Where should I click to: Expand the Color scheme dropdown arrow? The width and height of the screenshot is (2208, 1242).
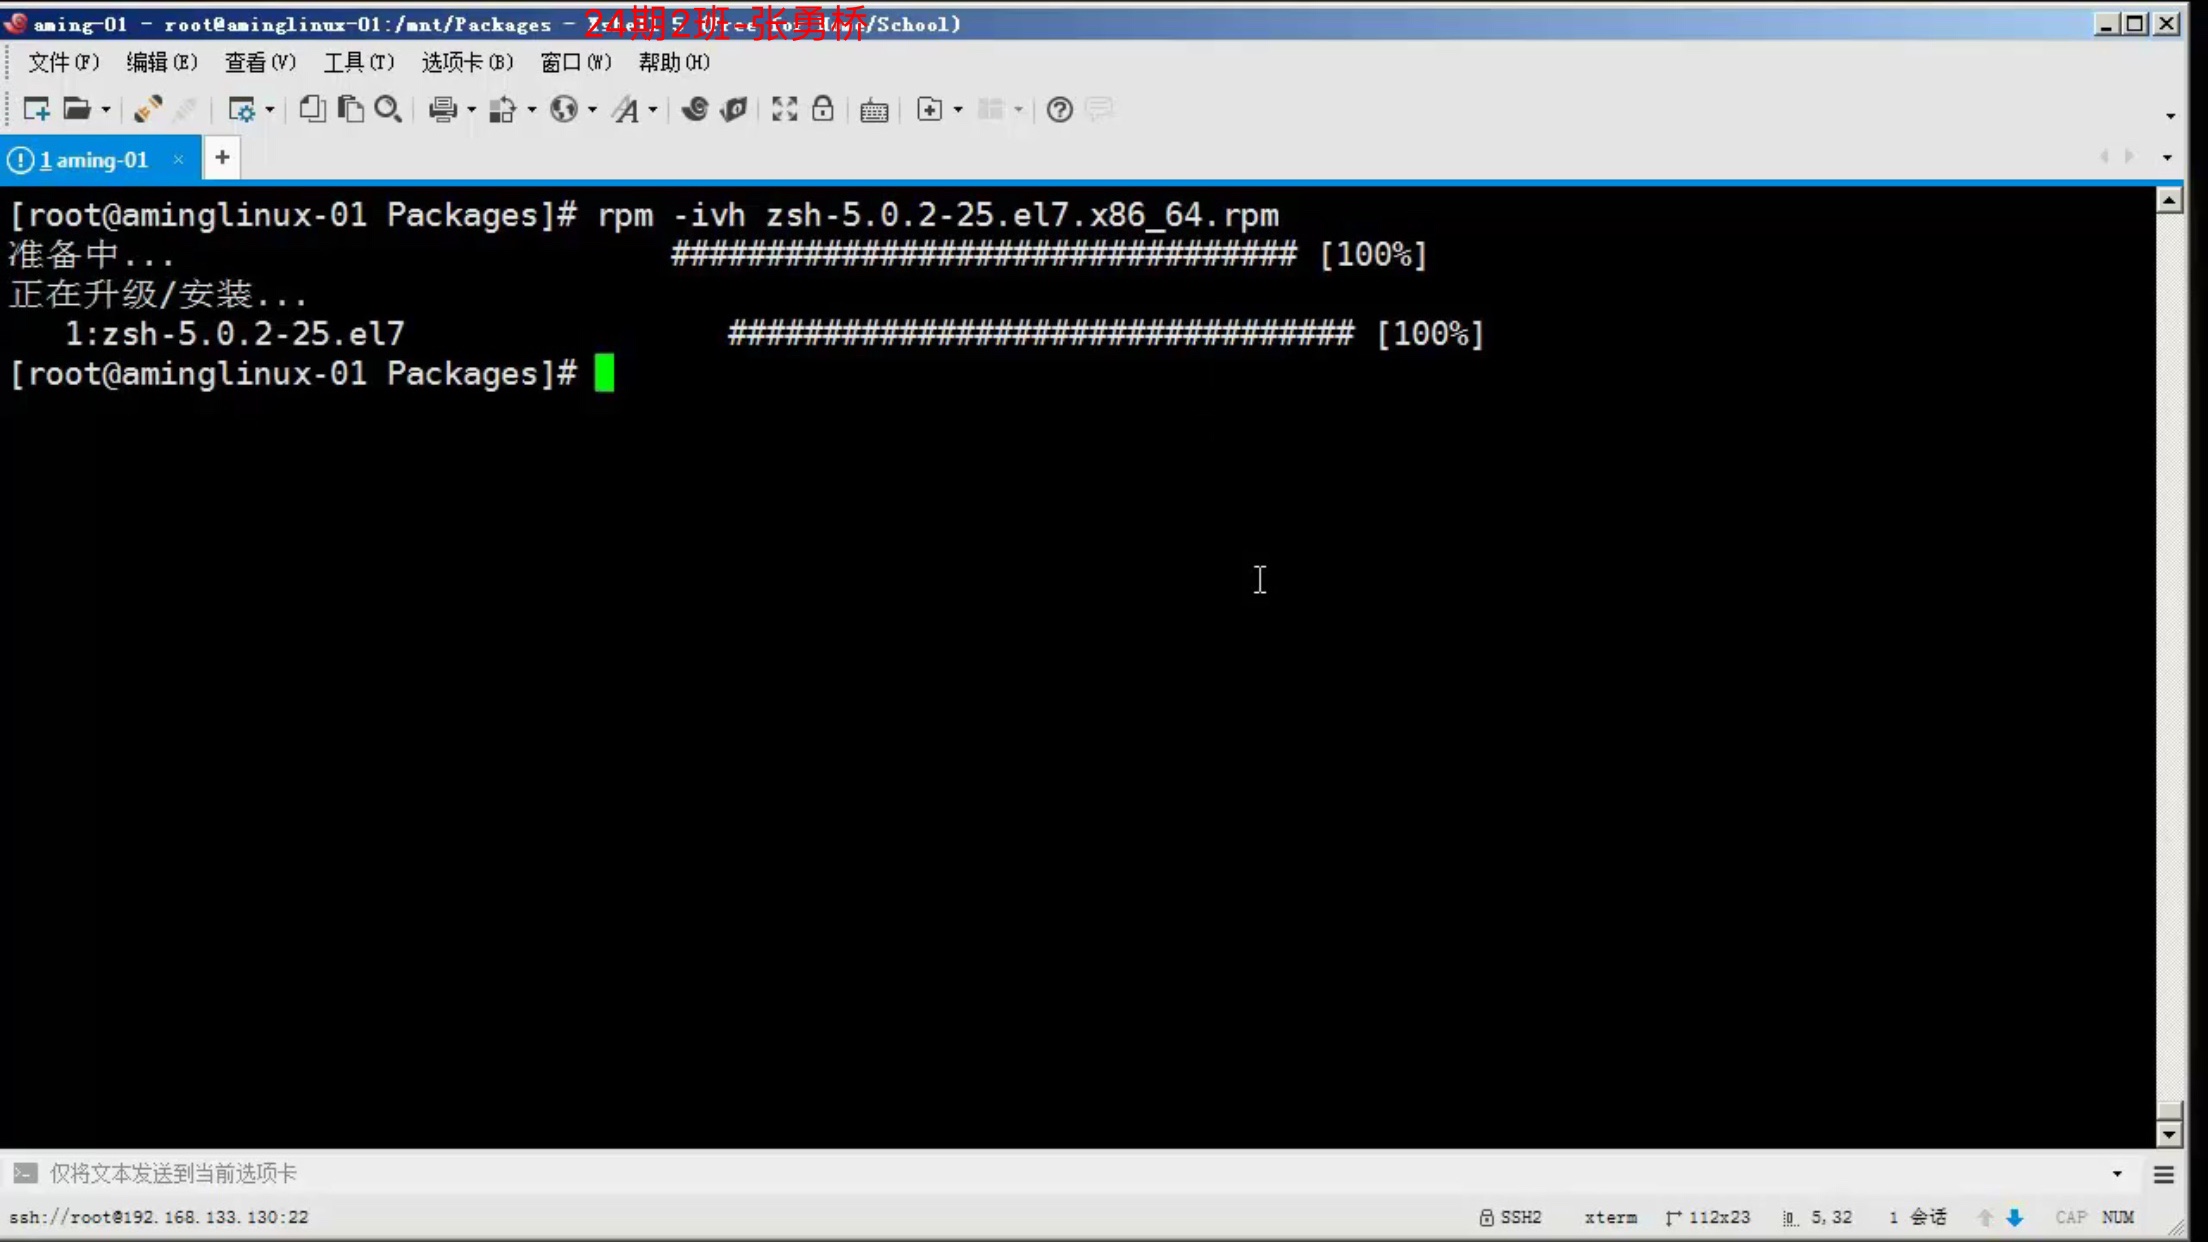pyautogui.click(x=531, y=110)
